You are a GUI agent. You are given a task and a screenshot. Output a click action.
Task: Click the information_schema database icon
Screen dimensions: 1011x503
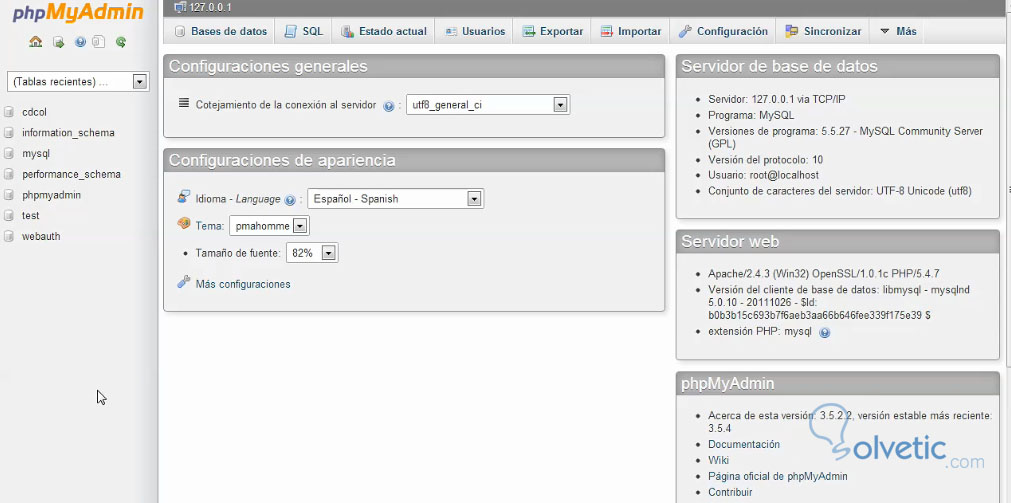pos(9,133)
